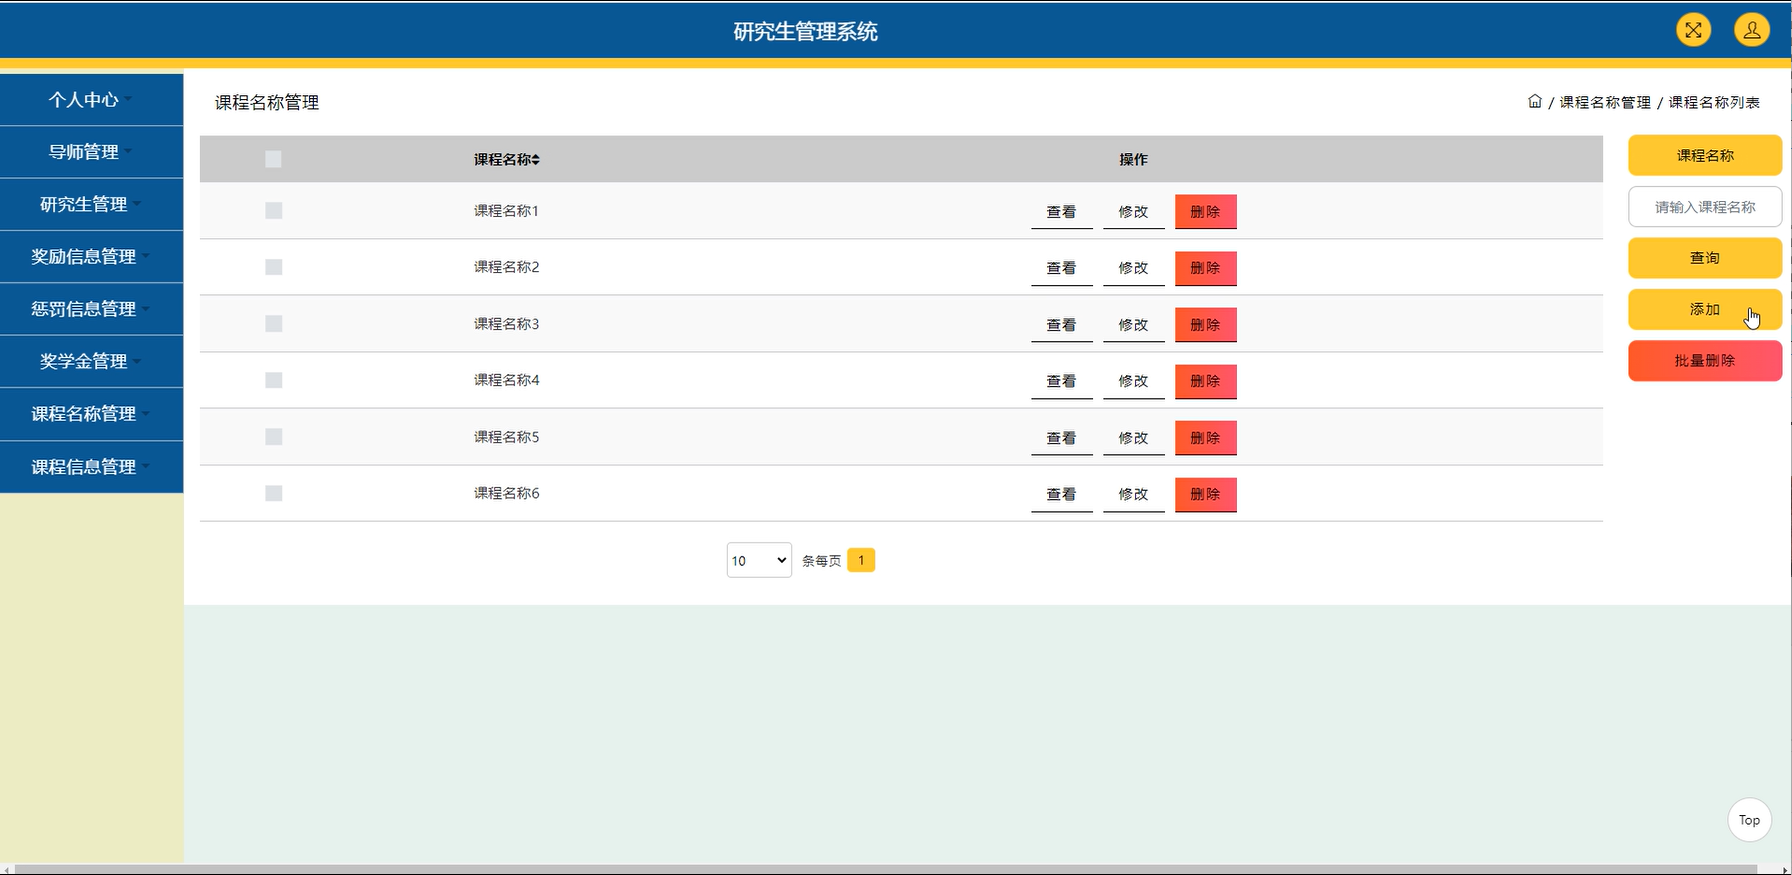
Task: Expand the 课程信息管理 sidebar menu
Action: (x=91, y=466)
